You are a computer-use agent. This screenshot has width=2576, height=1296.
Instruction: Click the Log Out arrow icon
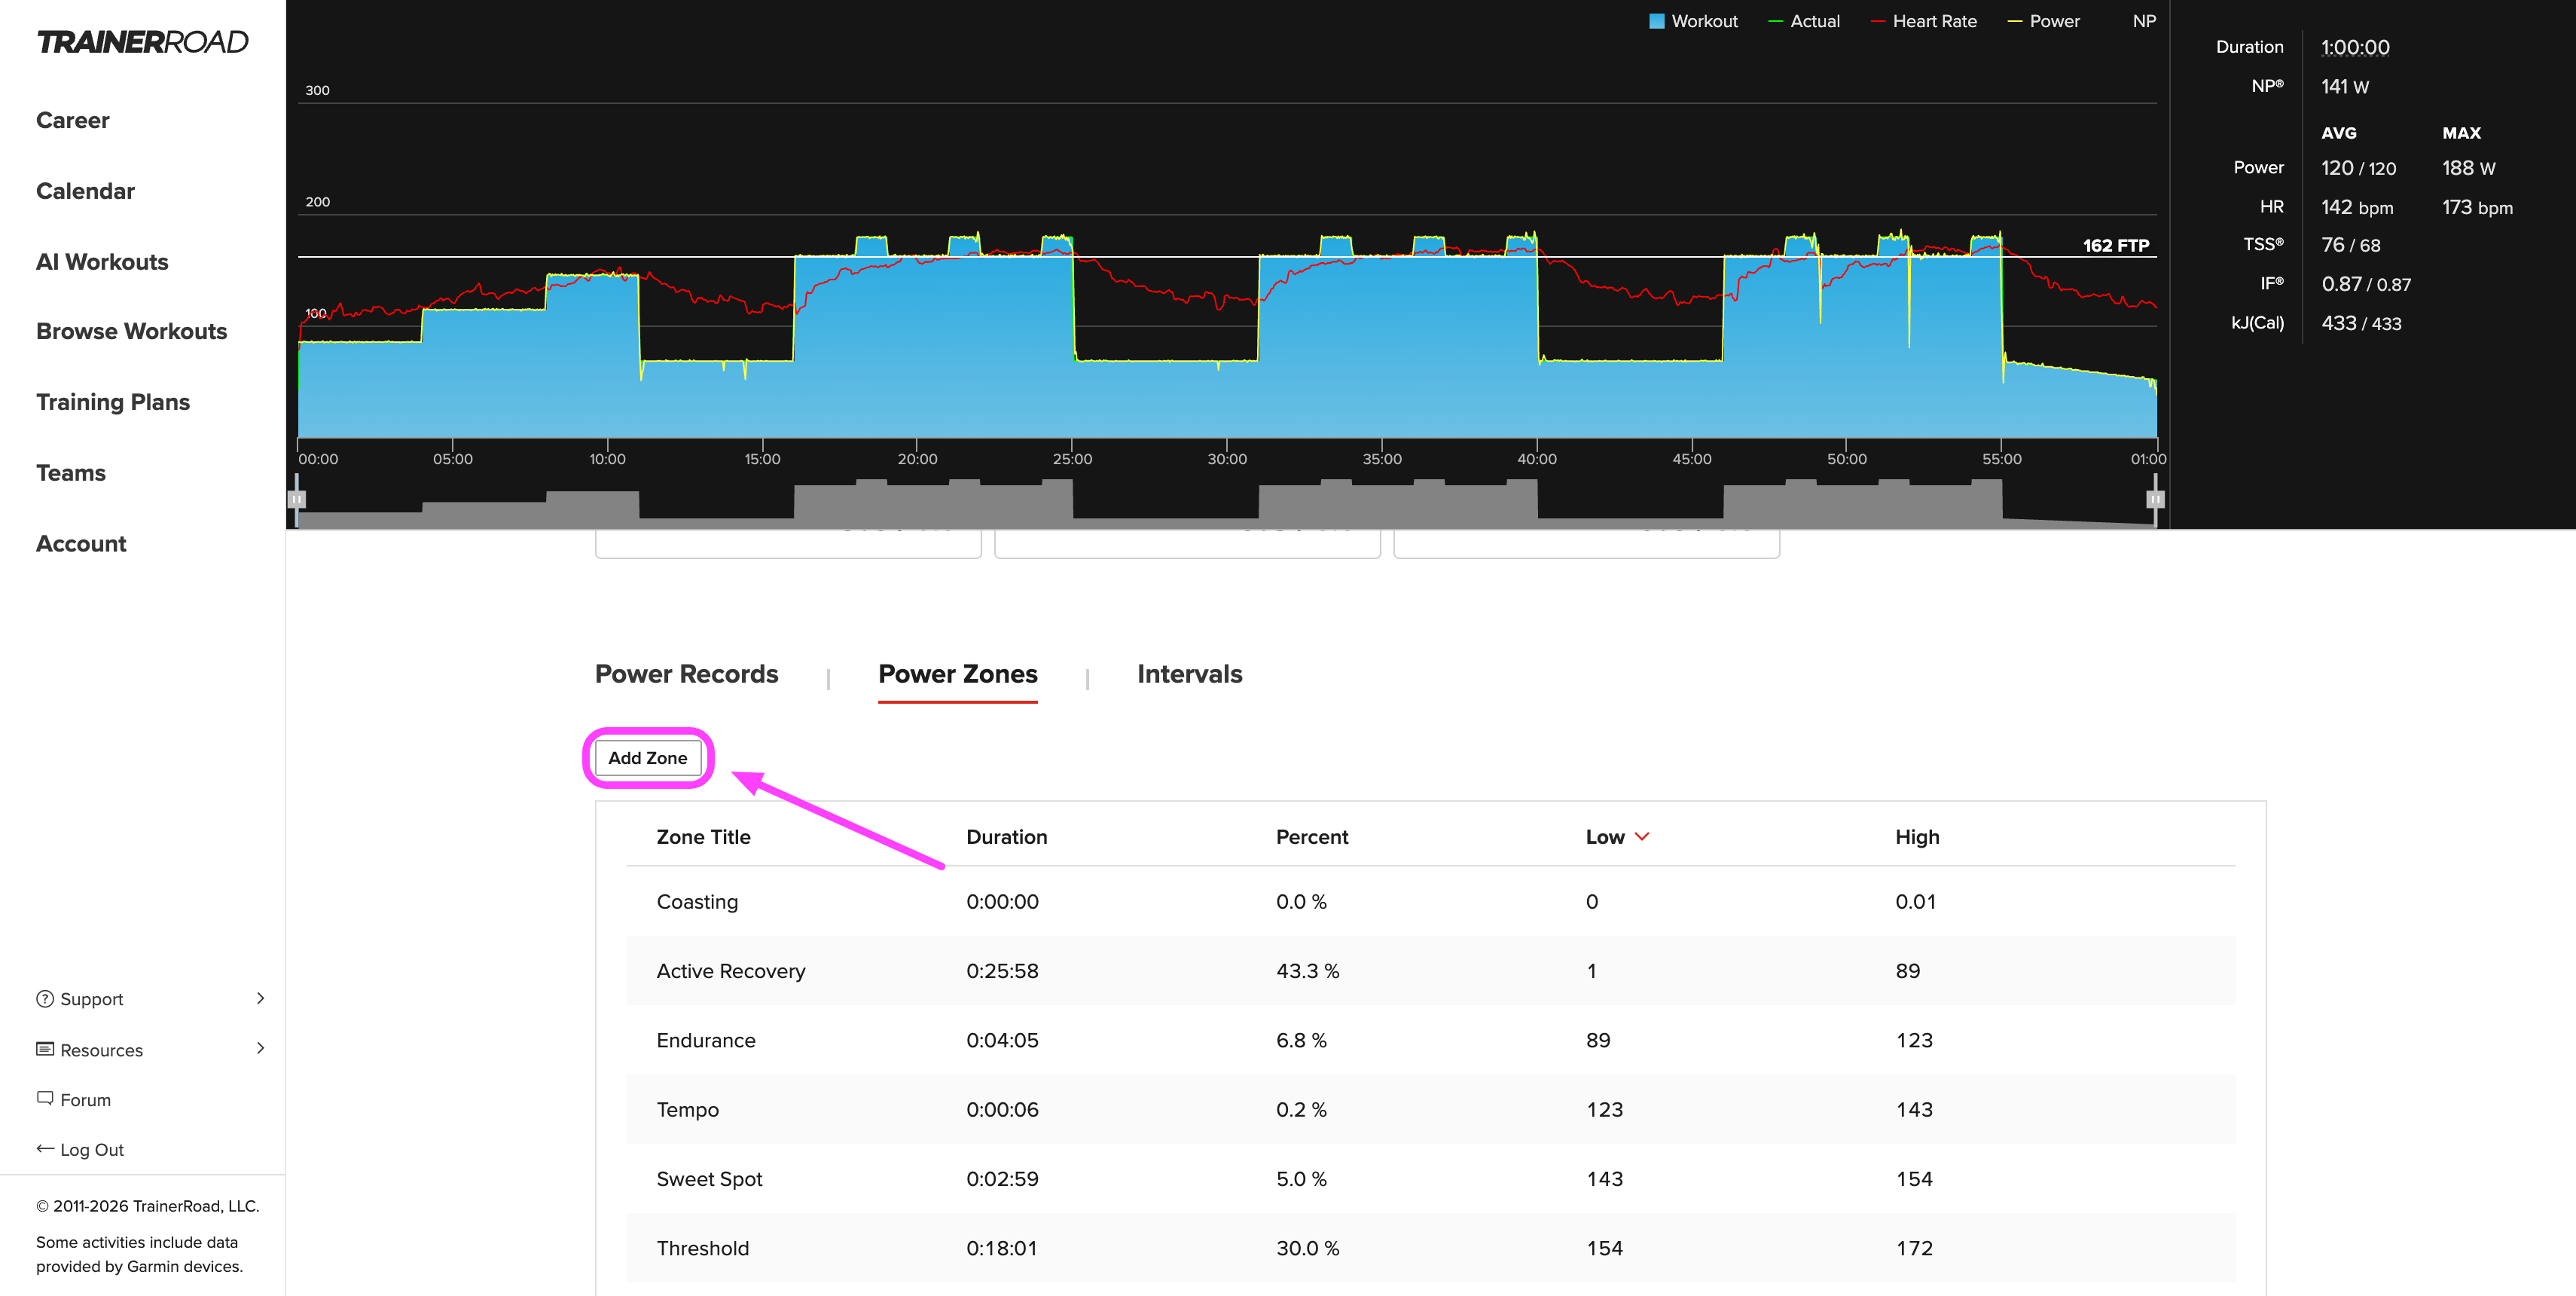[x=45, y=1148]
